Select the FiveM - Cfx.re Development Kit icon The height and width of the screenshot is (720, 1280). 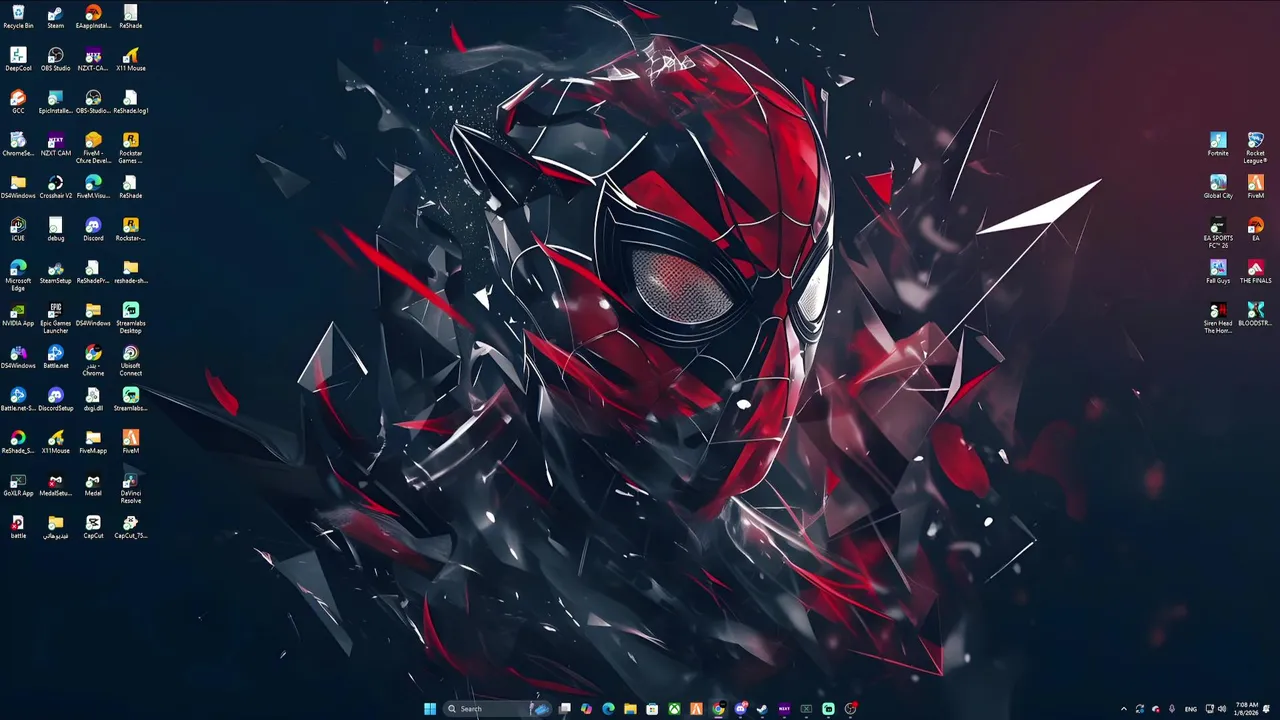[93, 147]
